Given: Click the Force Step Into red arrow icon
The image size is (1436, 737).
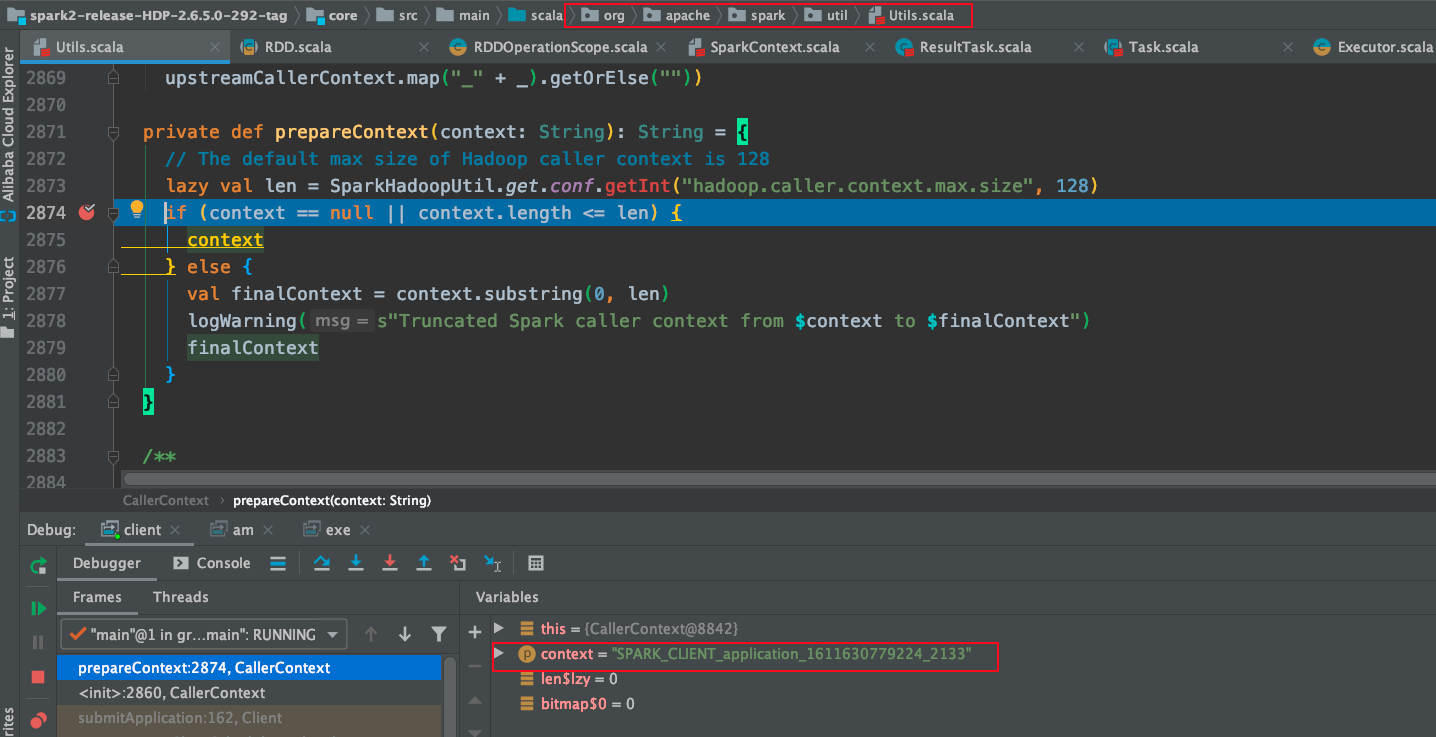Looking at the screenshot, I should (390, 563).
